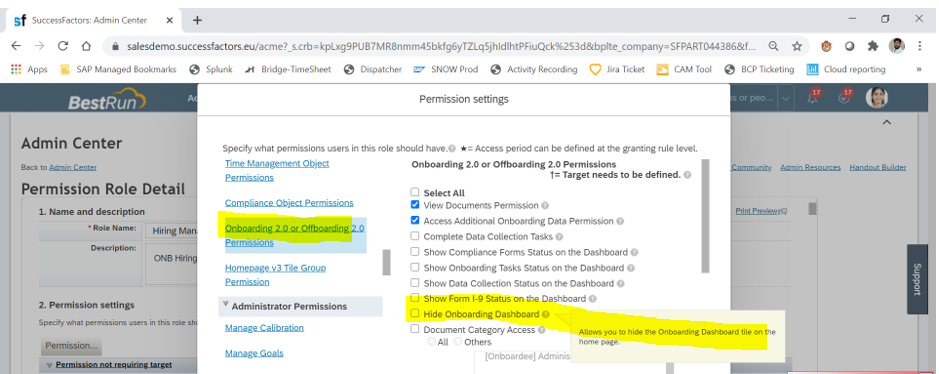Collapse Permission not requiring target section
Image resolution: width=939 pixels, height=374 pixels.
[50, 364]
